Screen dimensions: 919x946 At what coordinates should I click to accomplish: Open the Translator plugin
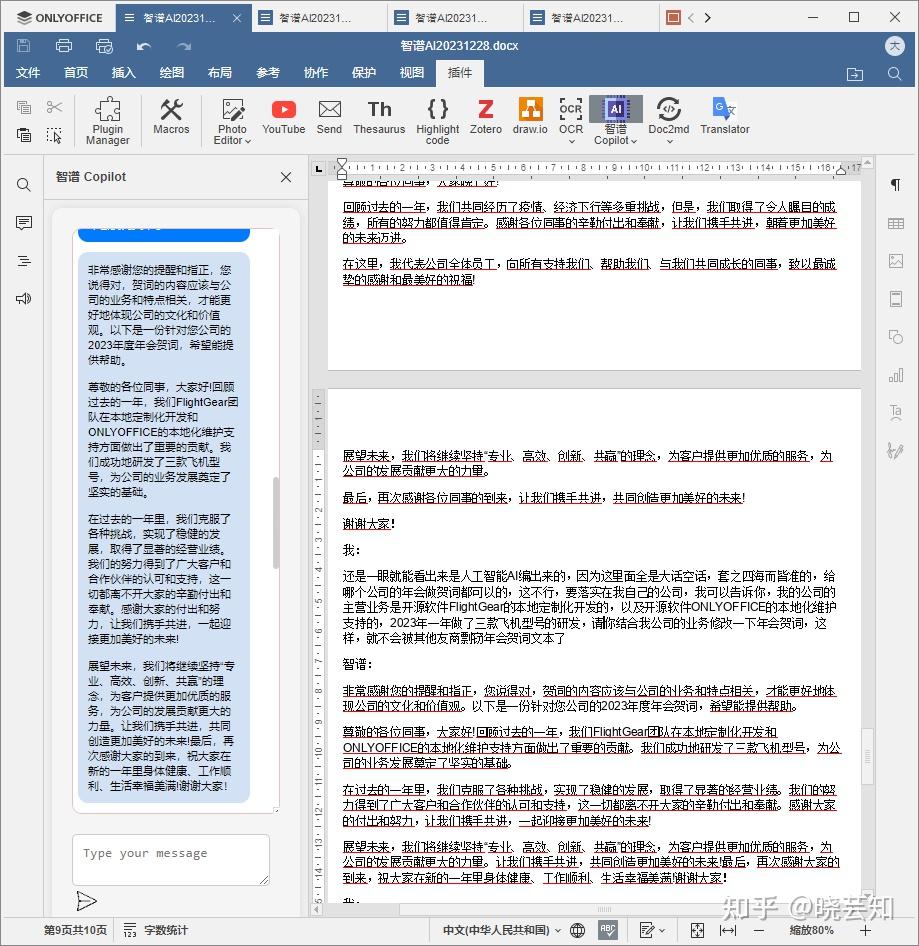[725, 116]
